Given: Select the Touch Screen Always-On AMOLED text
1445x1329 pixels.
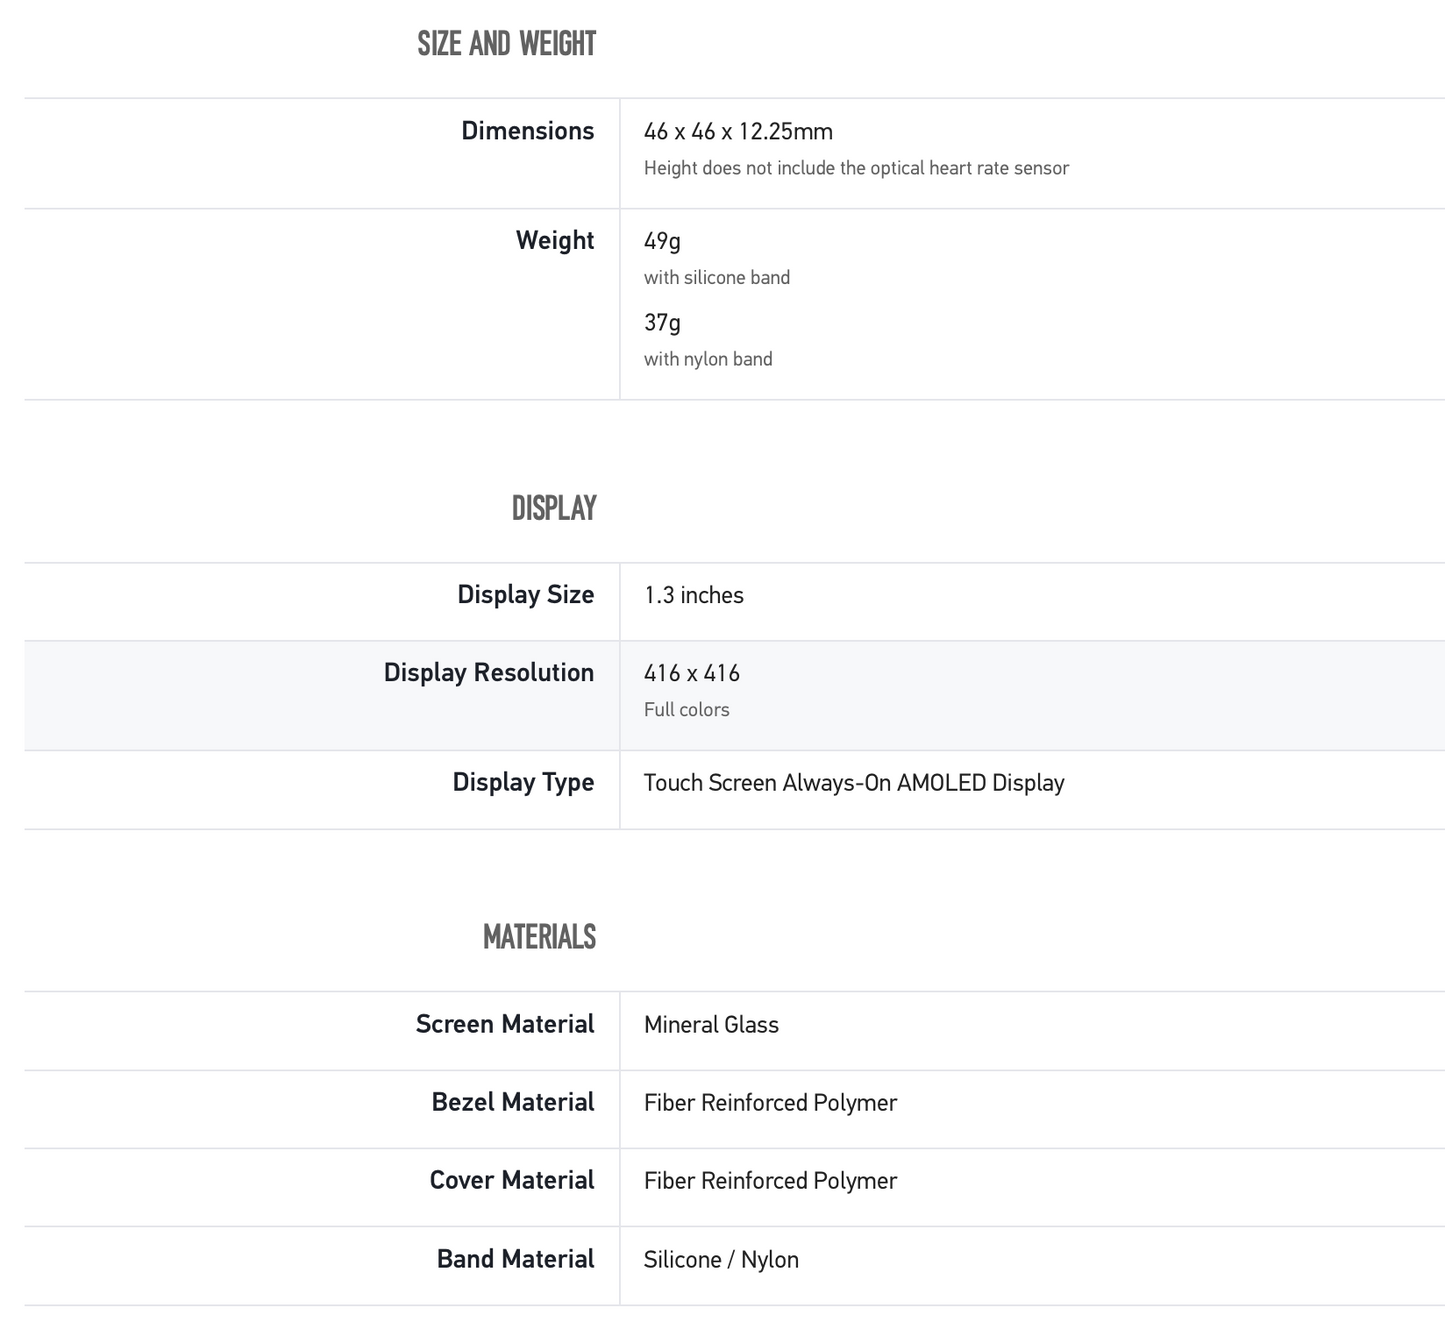Looking at the screenshot, I should click(853, 783).
